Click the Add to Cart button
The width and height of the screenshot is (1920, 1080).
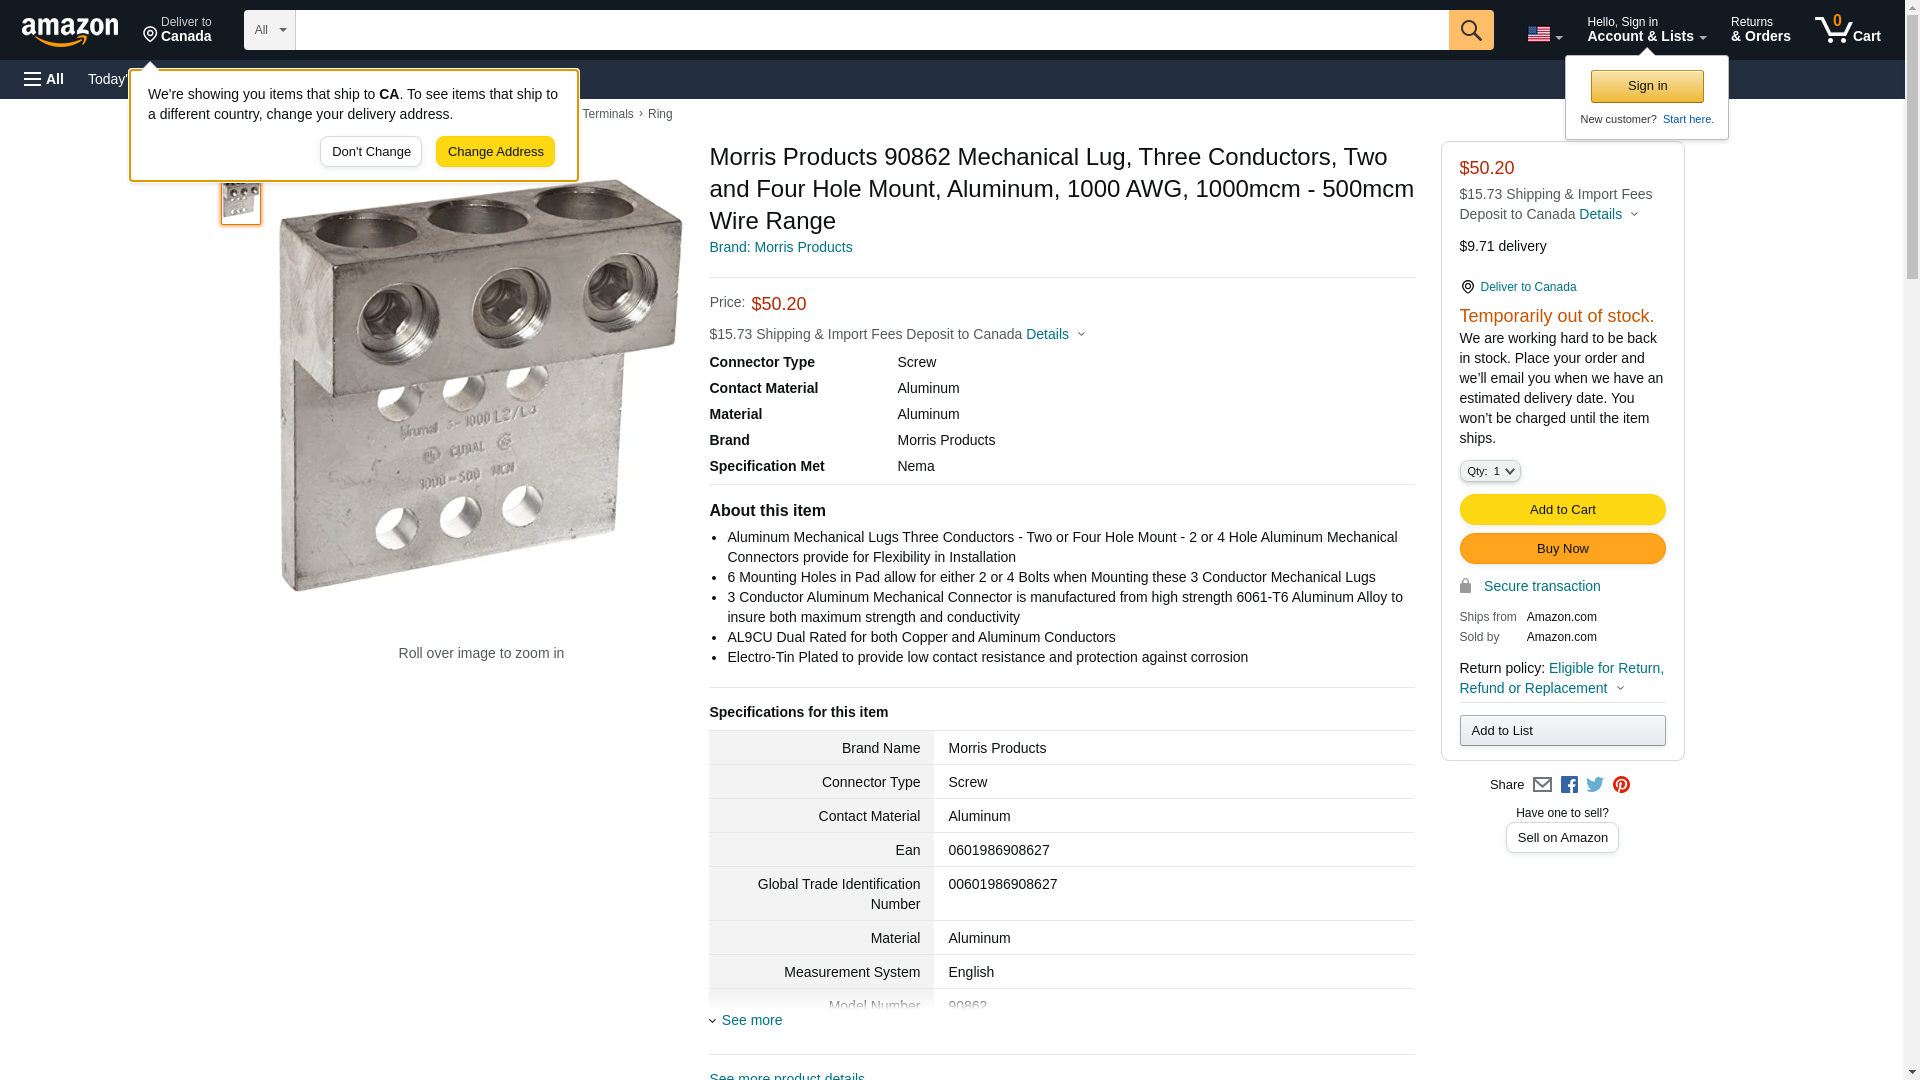point(1562,510)
